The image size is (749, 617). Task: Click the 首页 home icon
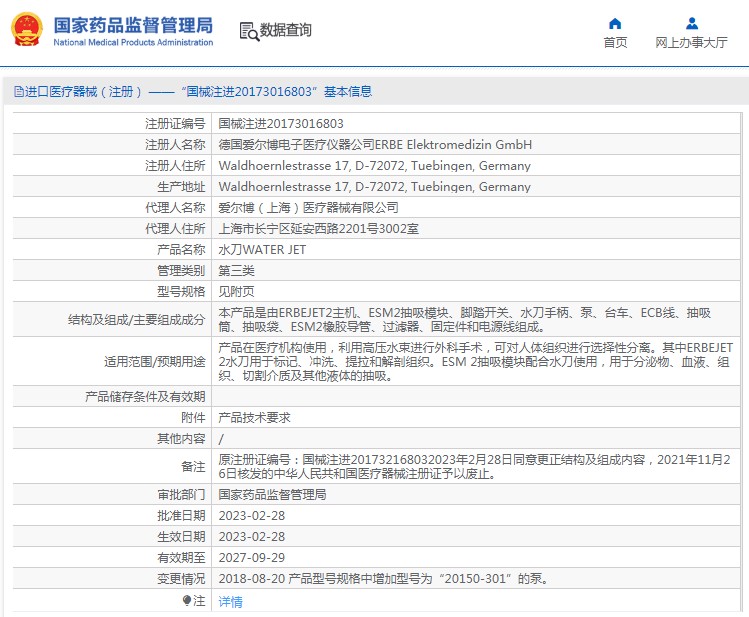pyautogui.click(x=615, y=23)
